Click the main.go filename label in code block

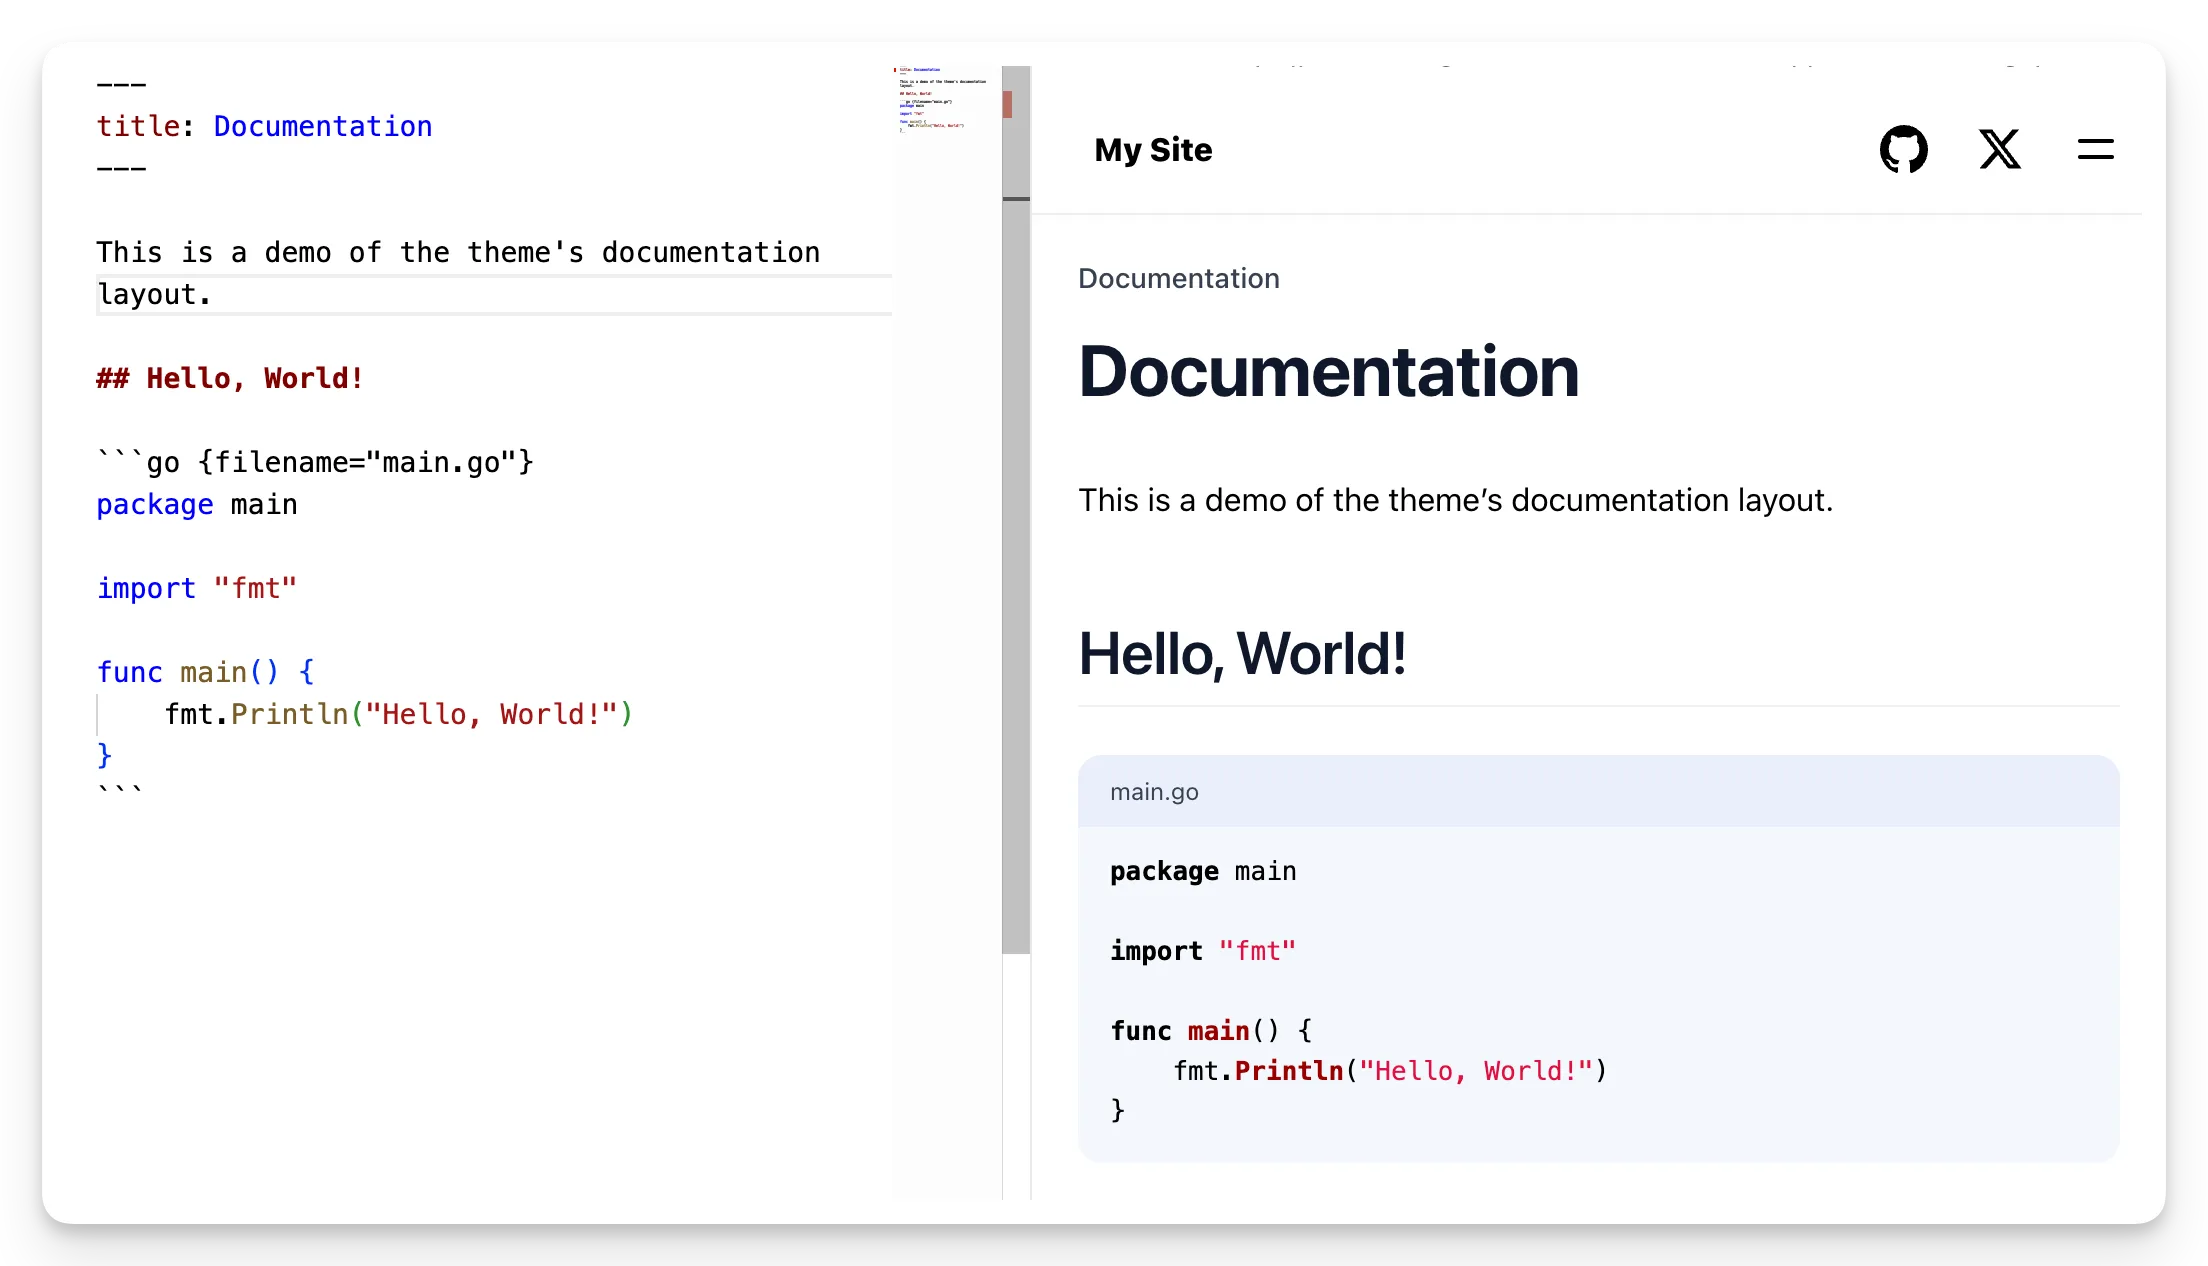point(1154,790)
